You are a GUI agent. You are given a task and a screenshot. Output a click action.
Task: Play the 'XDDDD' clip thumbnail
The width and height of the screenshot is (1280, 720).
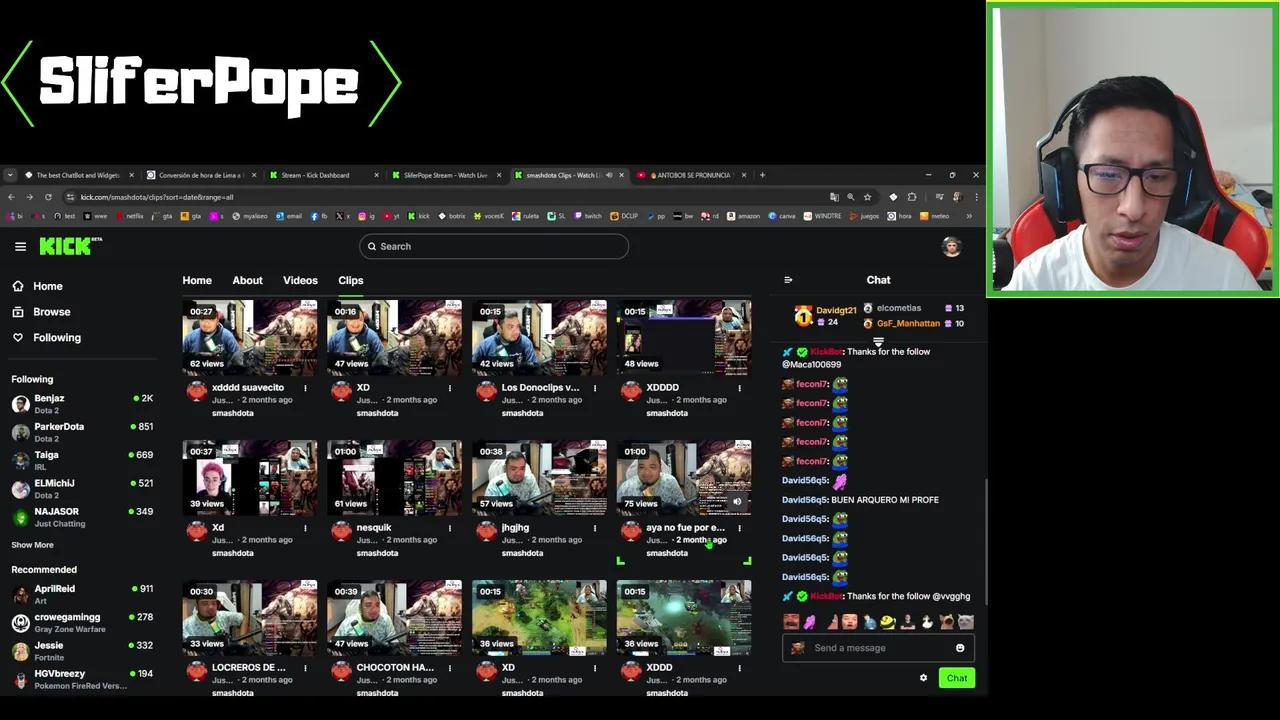[684, 337]
